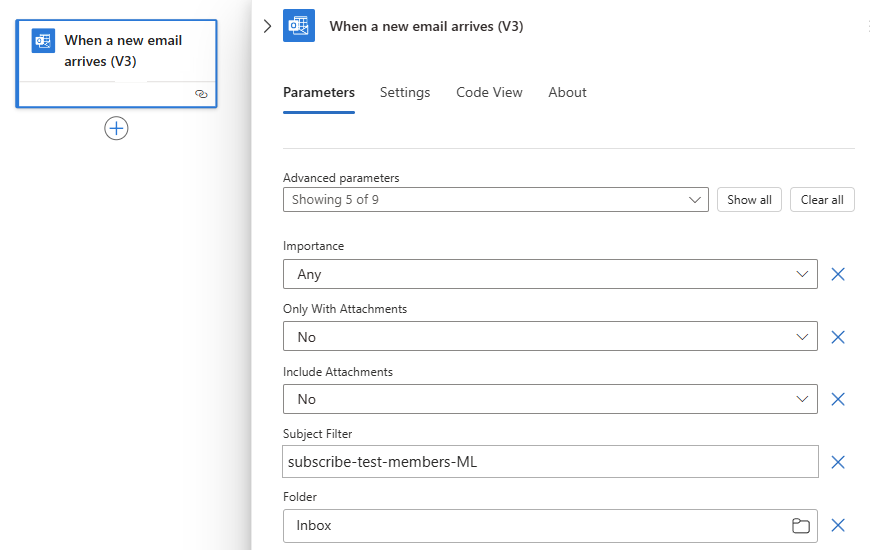Image resolution: width=870 pixels, height=550 pixels.
Task: Click into the Subject Filter text field
Action: (550, 462)
